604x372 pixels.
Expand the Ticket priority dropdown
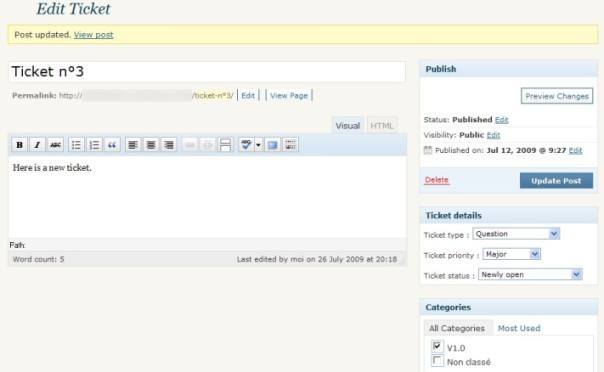512,254
